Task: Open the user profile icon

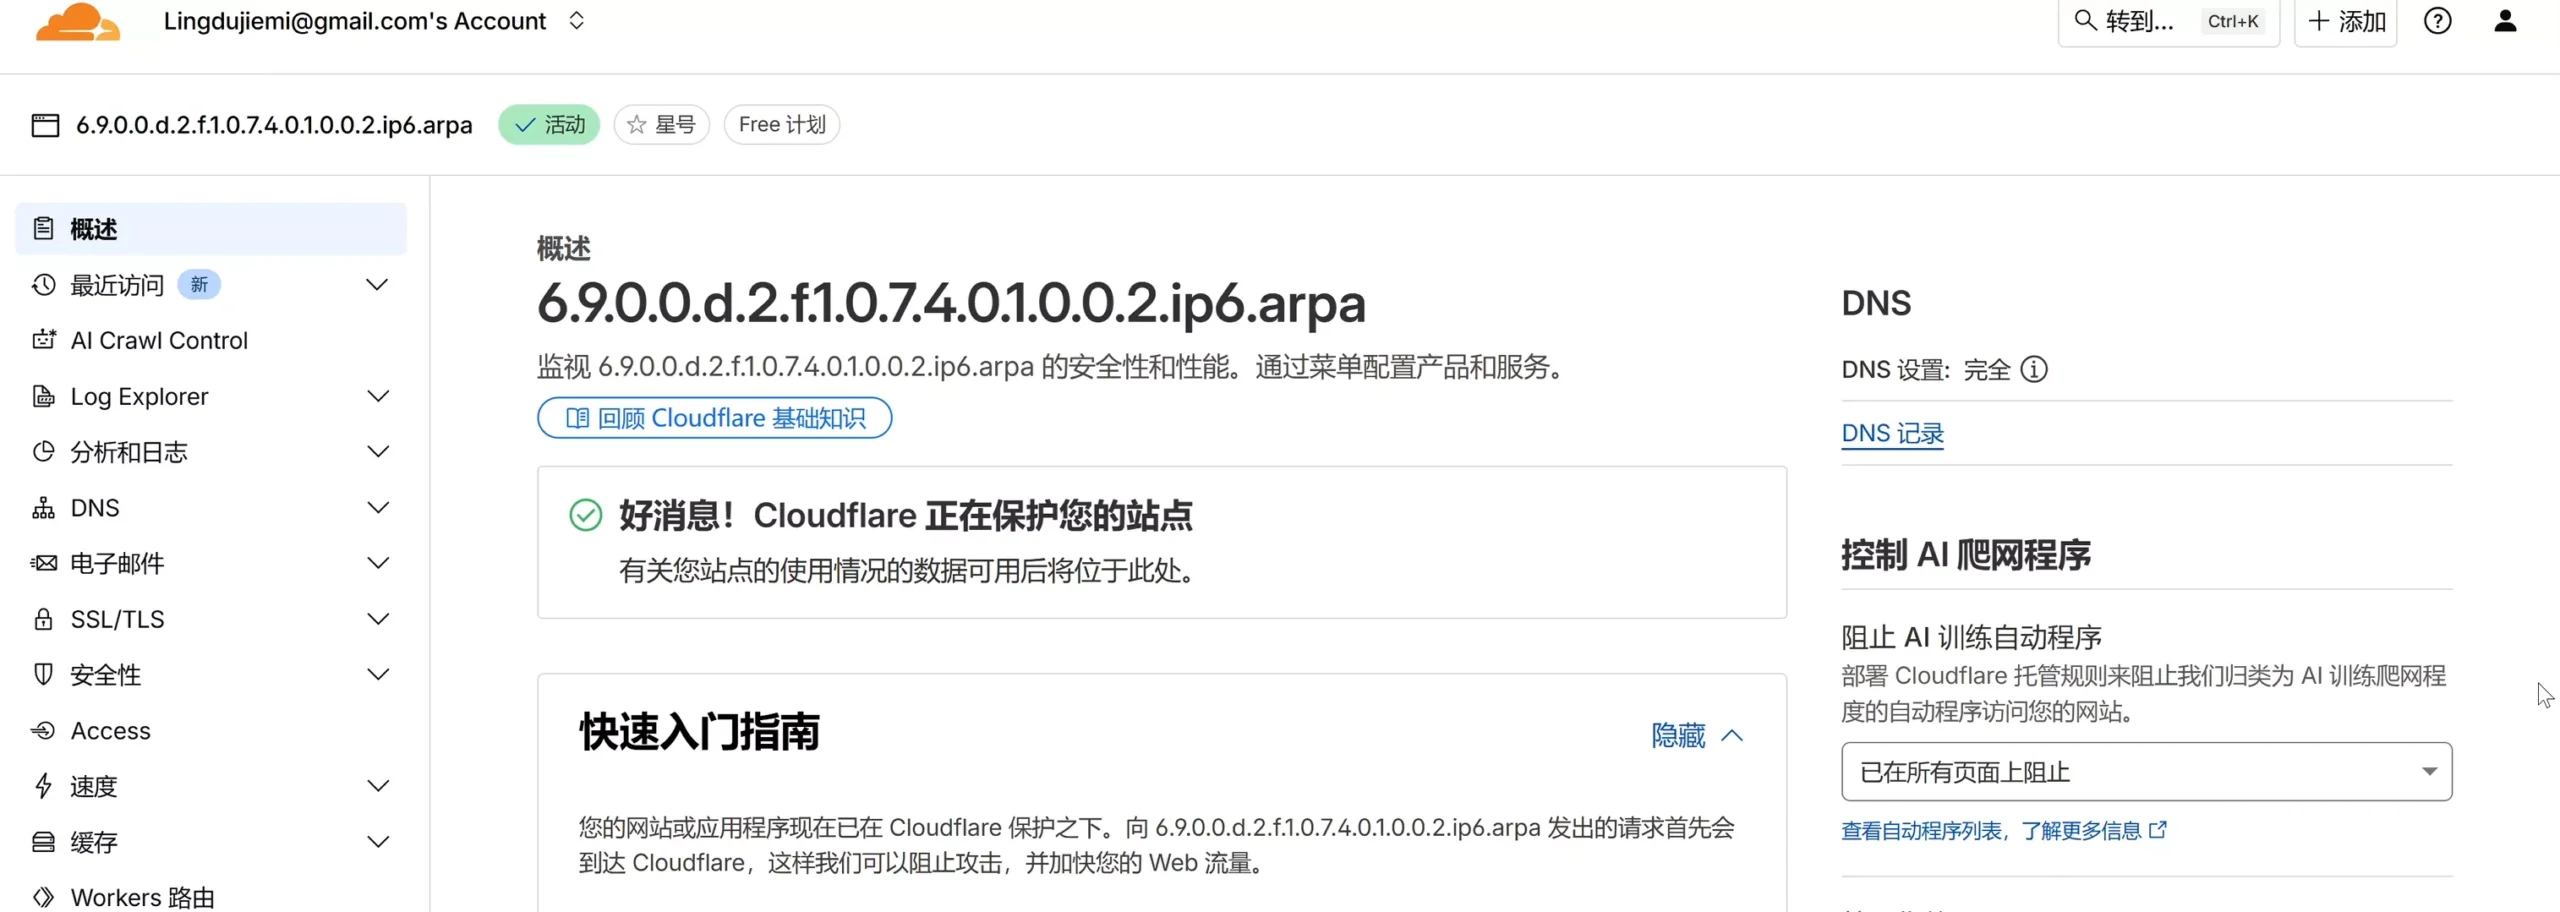Action: click(x=2505, y=20)
